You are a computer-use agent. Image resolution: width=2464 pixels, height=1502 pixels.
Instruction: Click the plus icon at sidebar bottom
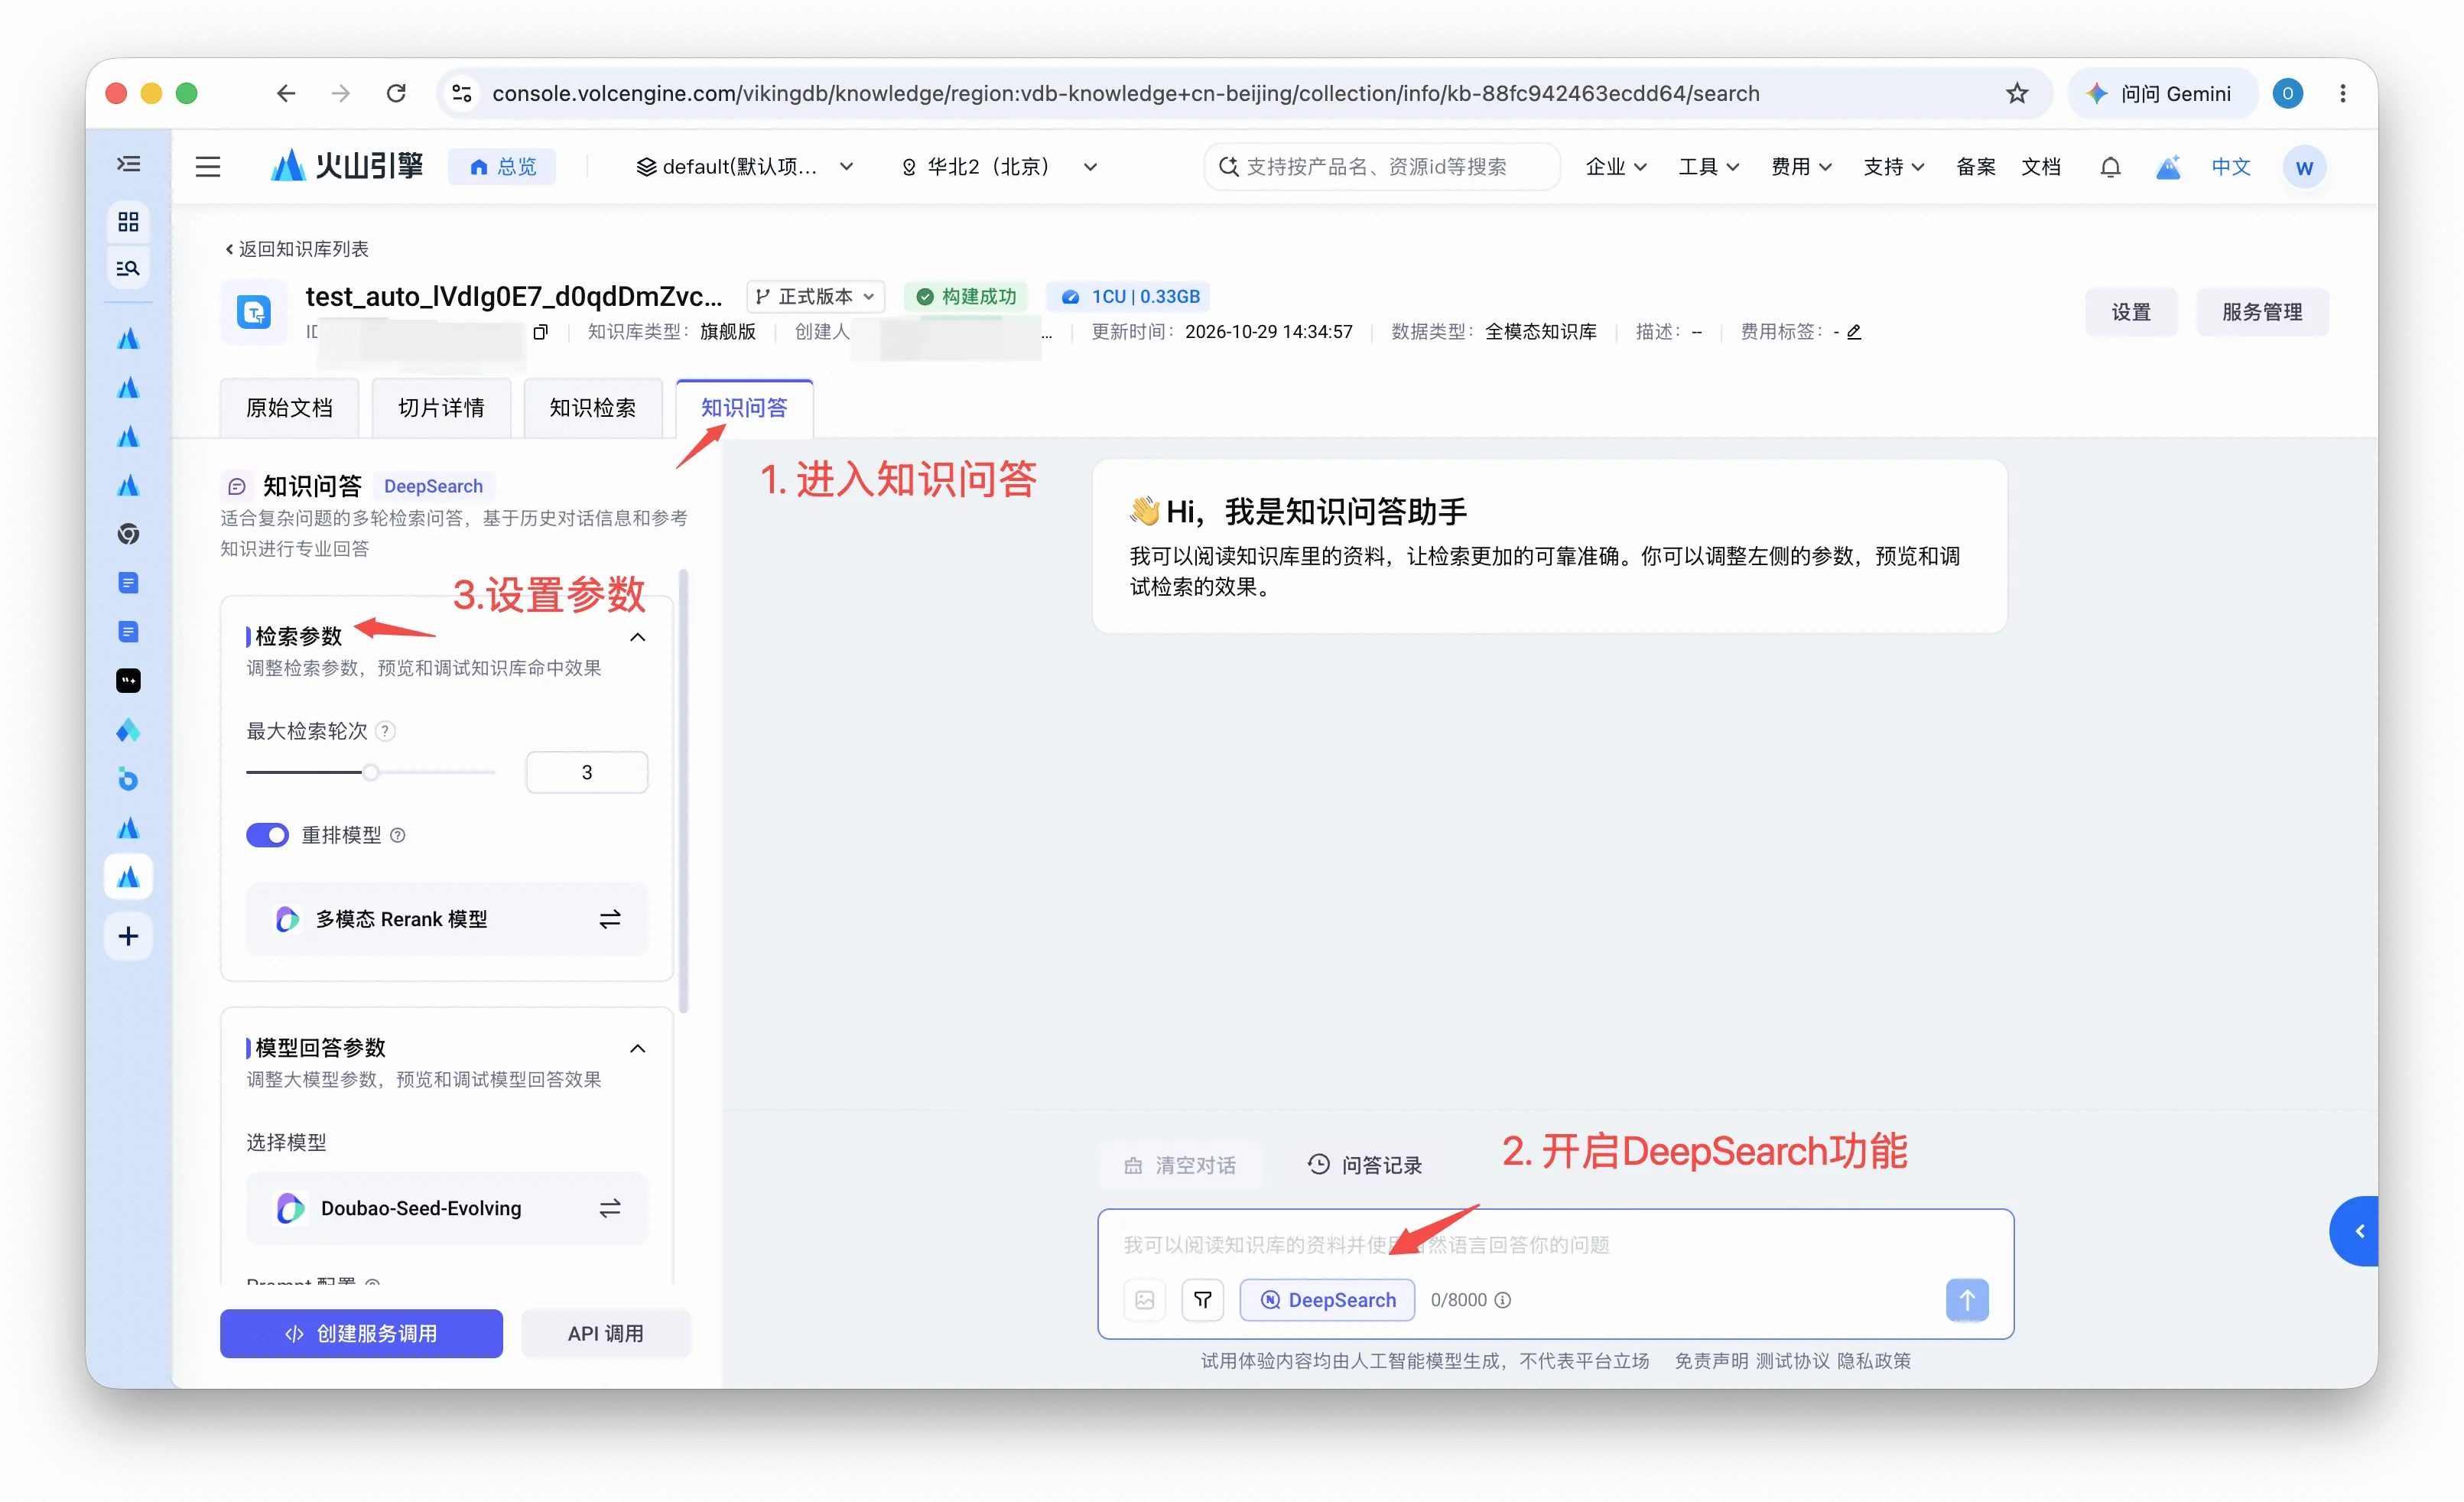[128, 936]
